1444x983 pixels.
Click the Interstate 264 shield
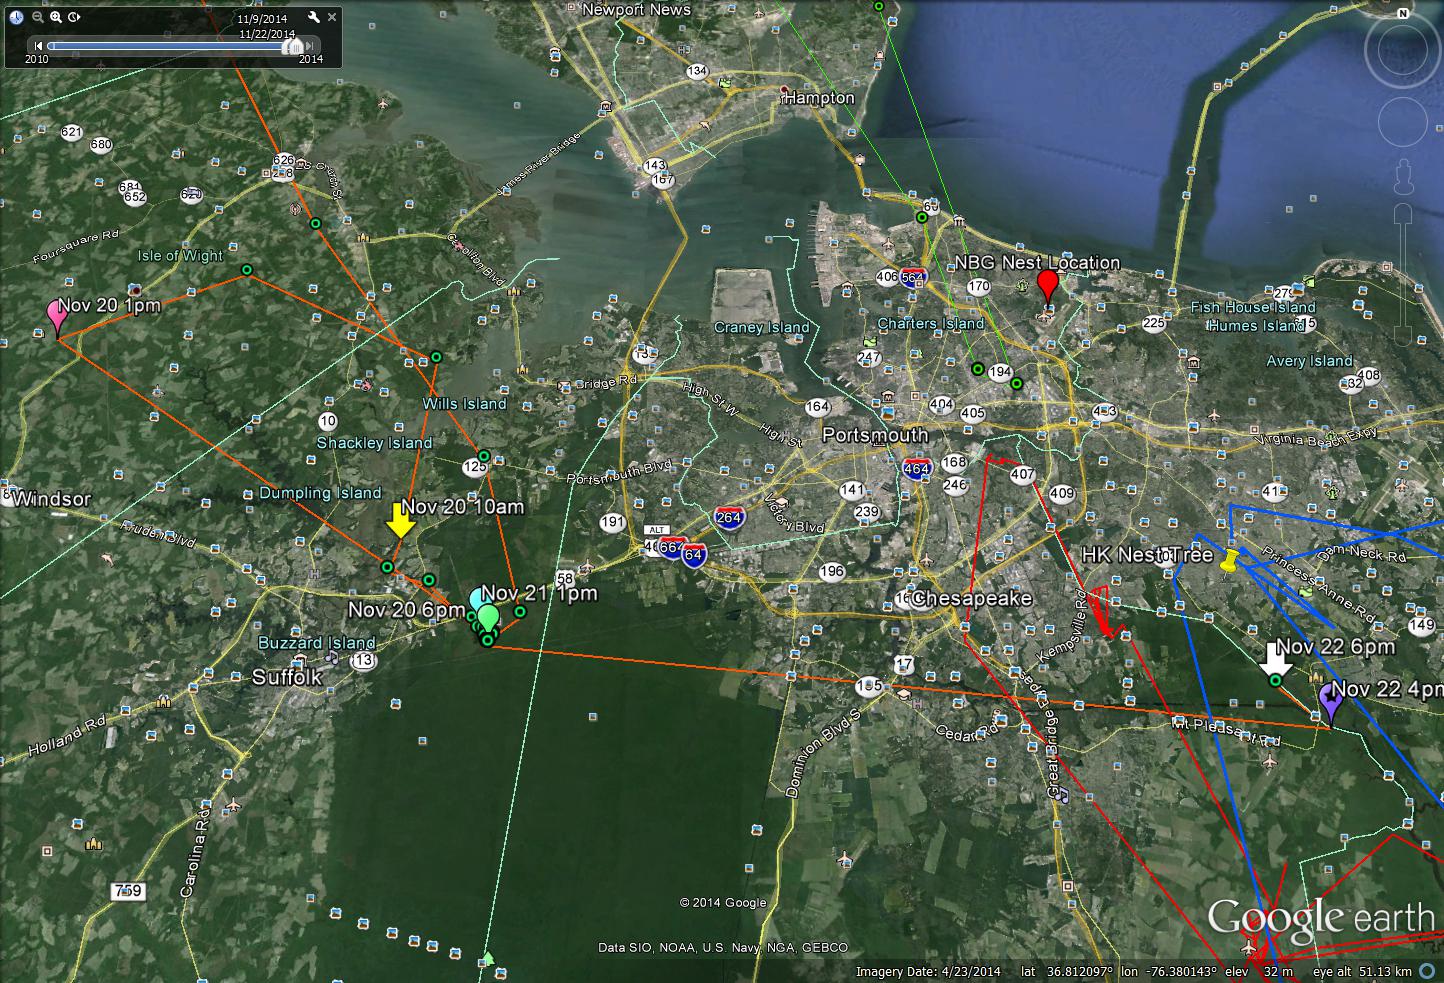tap(729, 517)
